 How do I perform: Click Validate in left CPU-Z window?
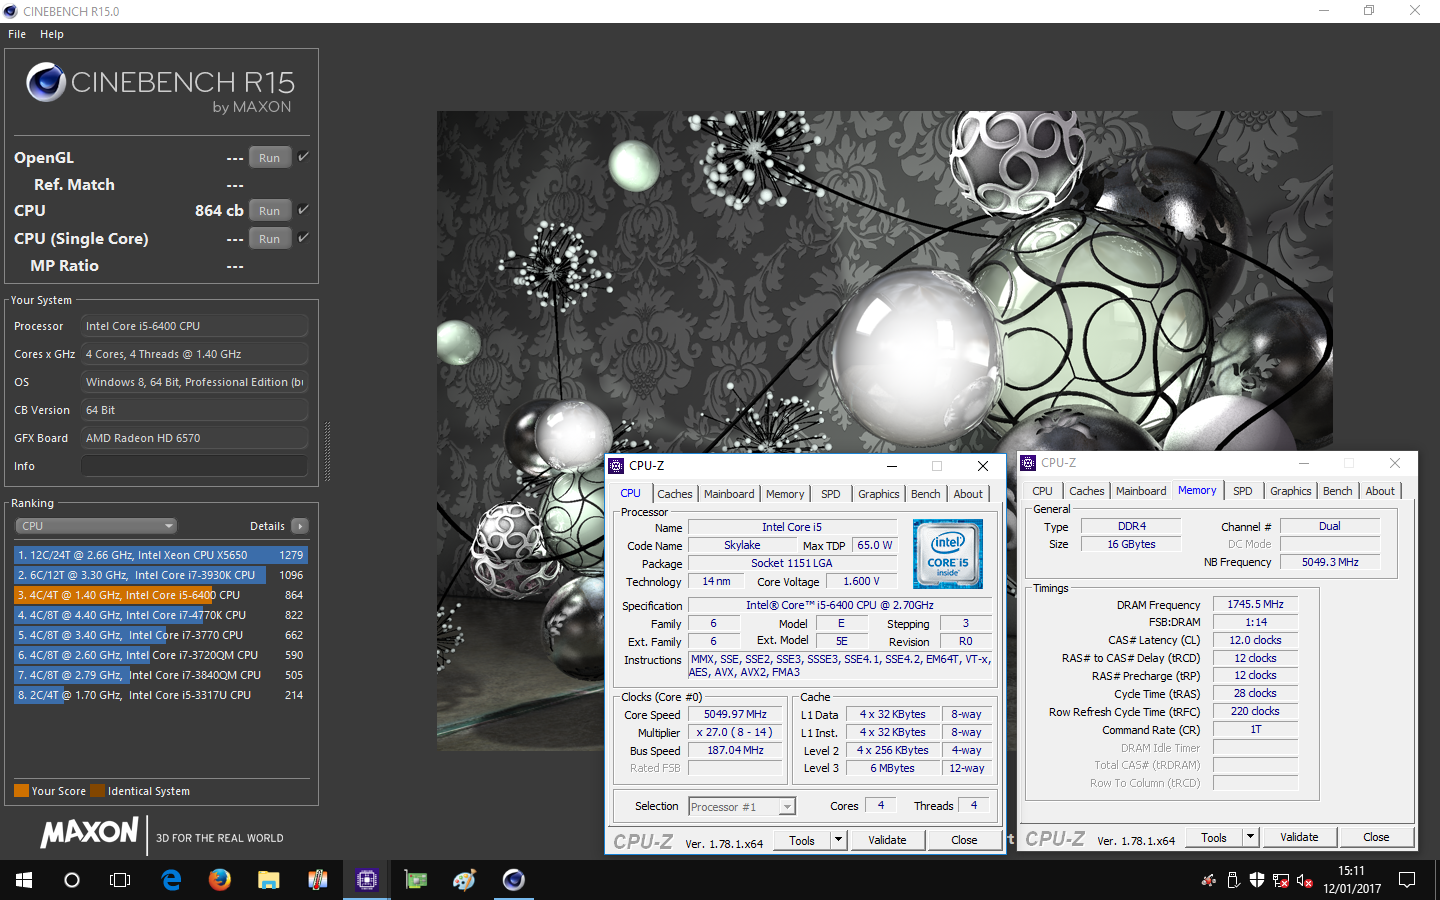(x=887, y=840)
